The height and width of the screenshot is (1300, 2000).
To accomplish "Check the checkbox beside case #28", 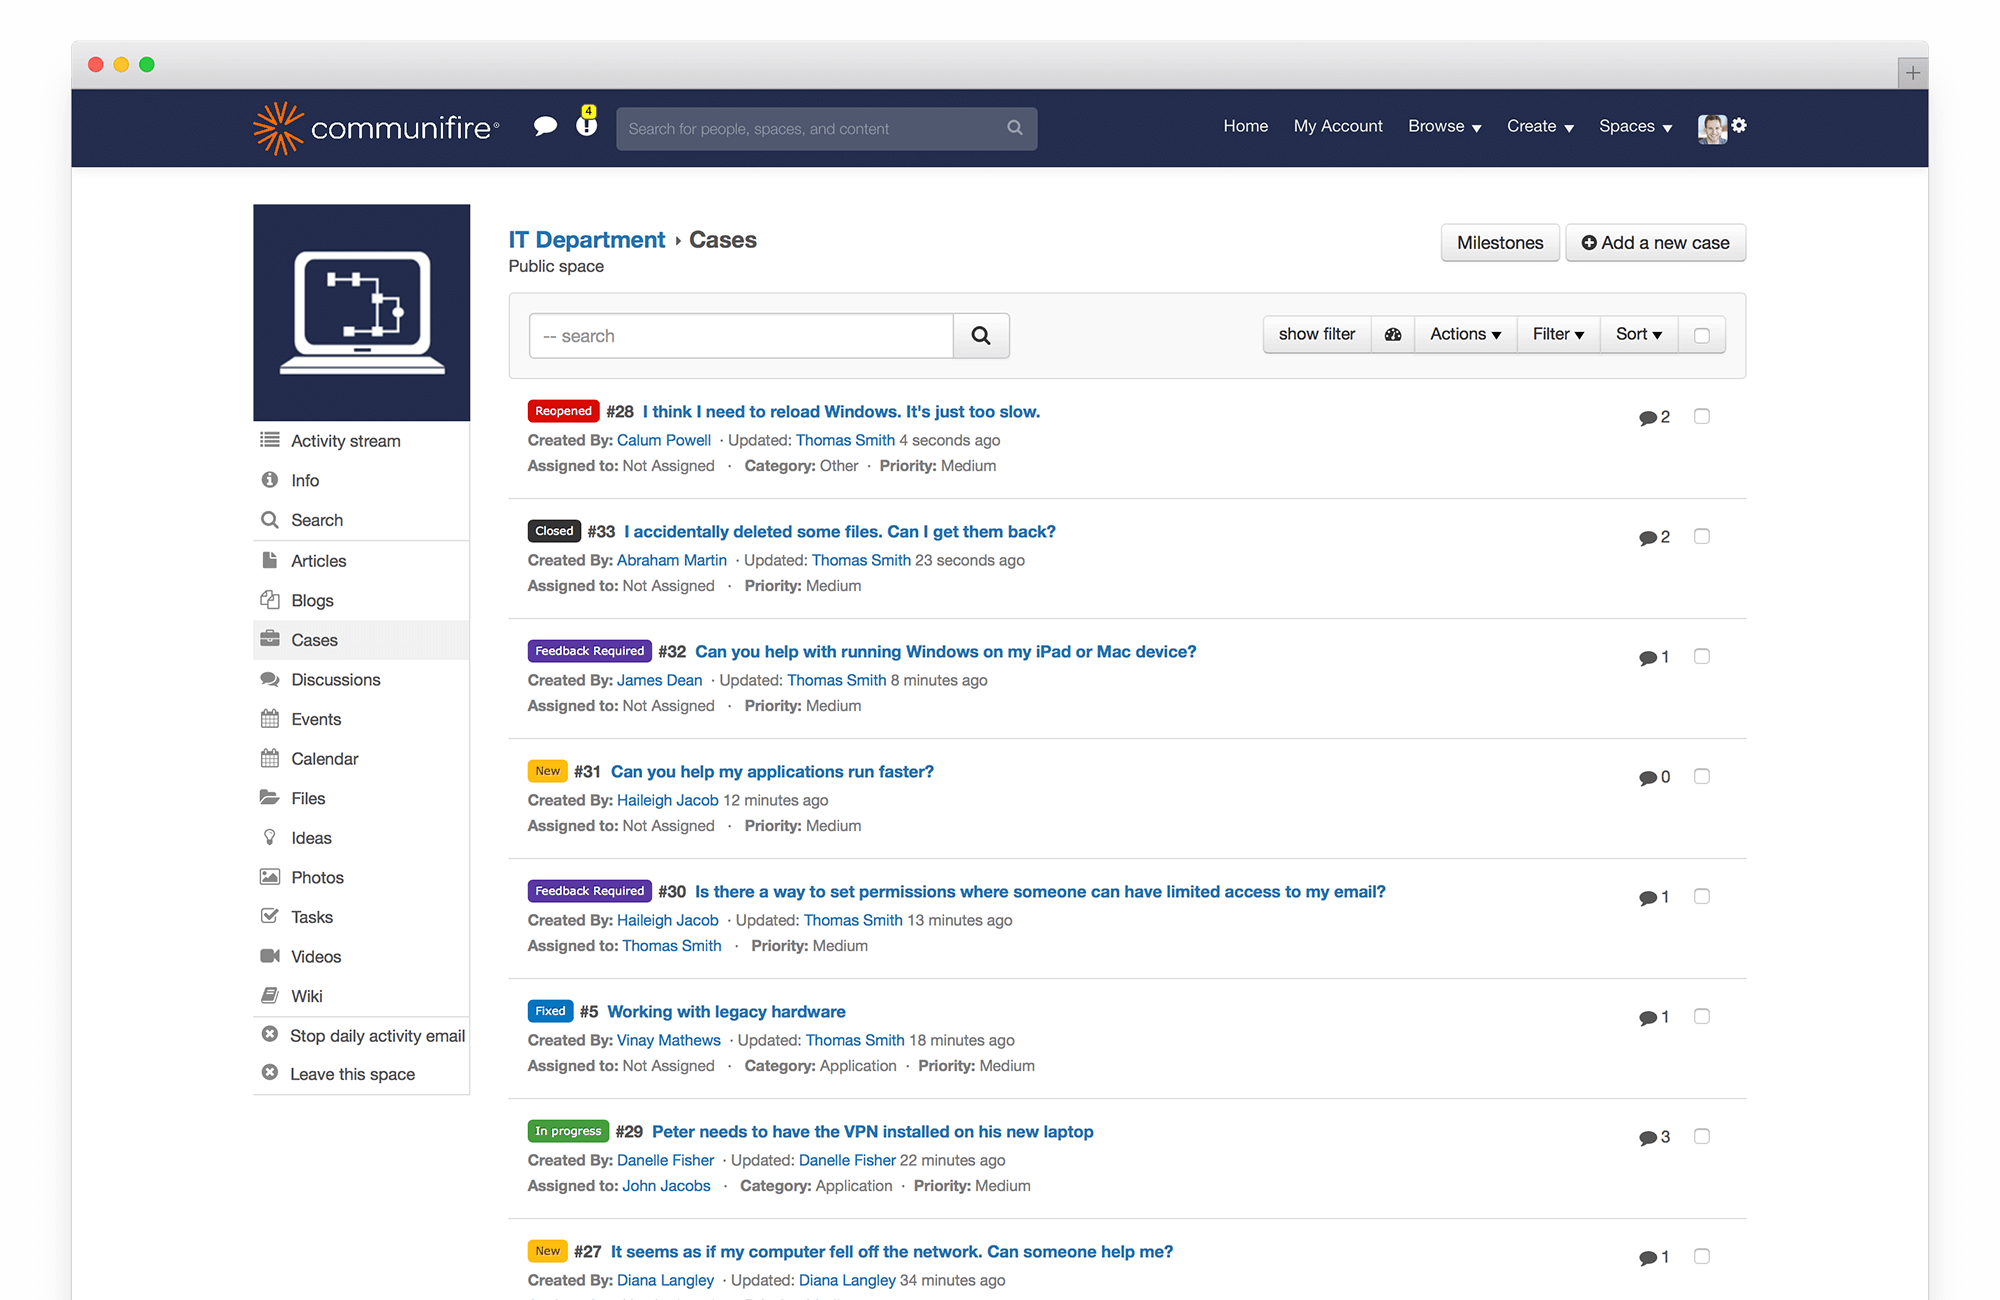I will point(1701,416).
